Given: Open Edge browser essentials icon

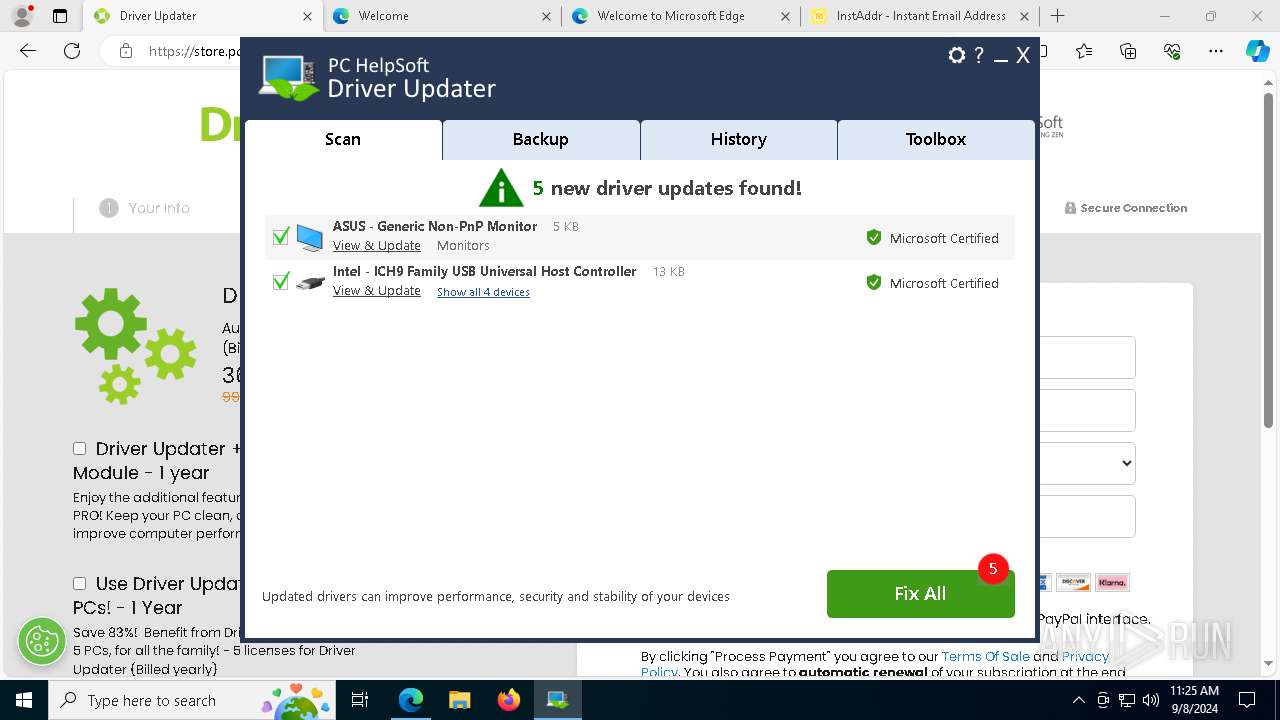Looking at the screenshot, I should (1172, 52).
